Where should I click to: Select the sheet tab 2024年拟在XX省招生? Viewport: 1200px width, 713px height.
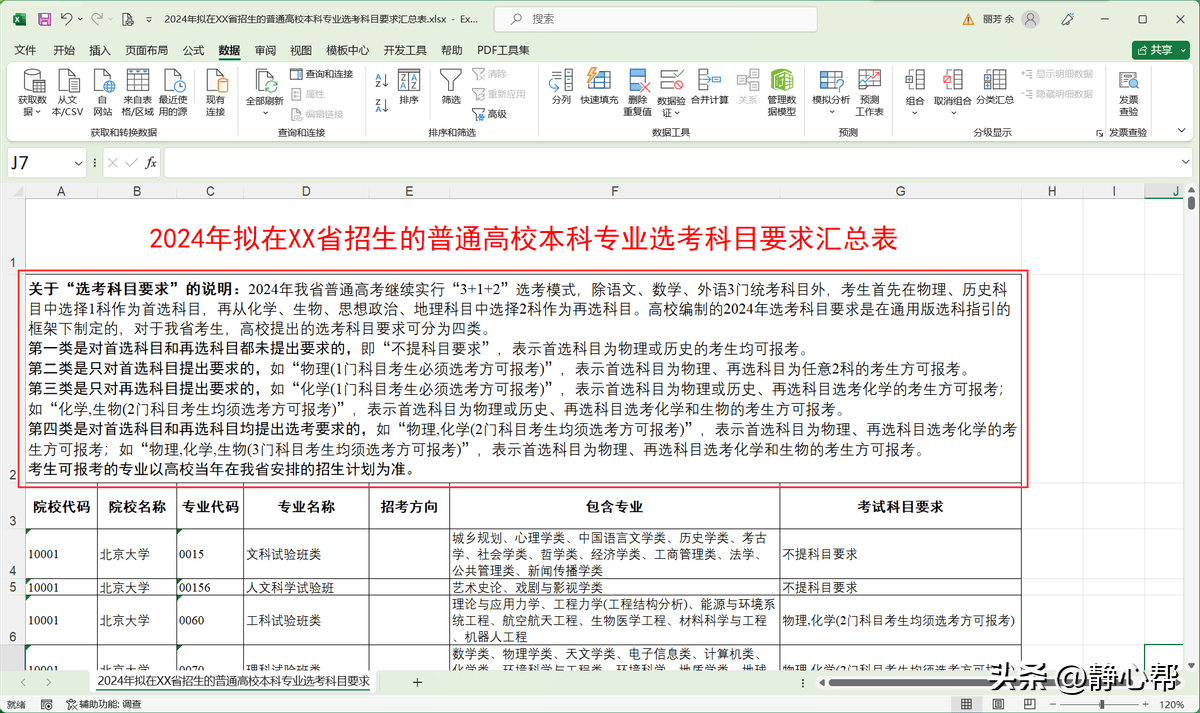pyautogui.click(x=233, y=681)
